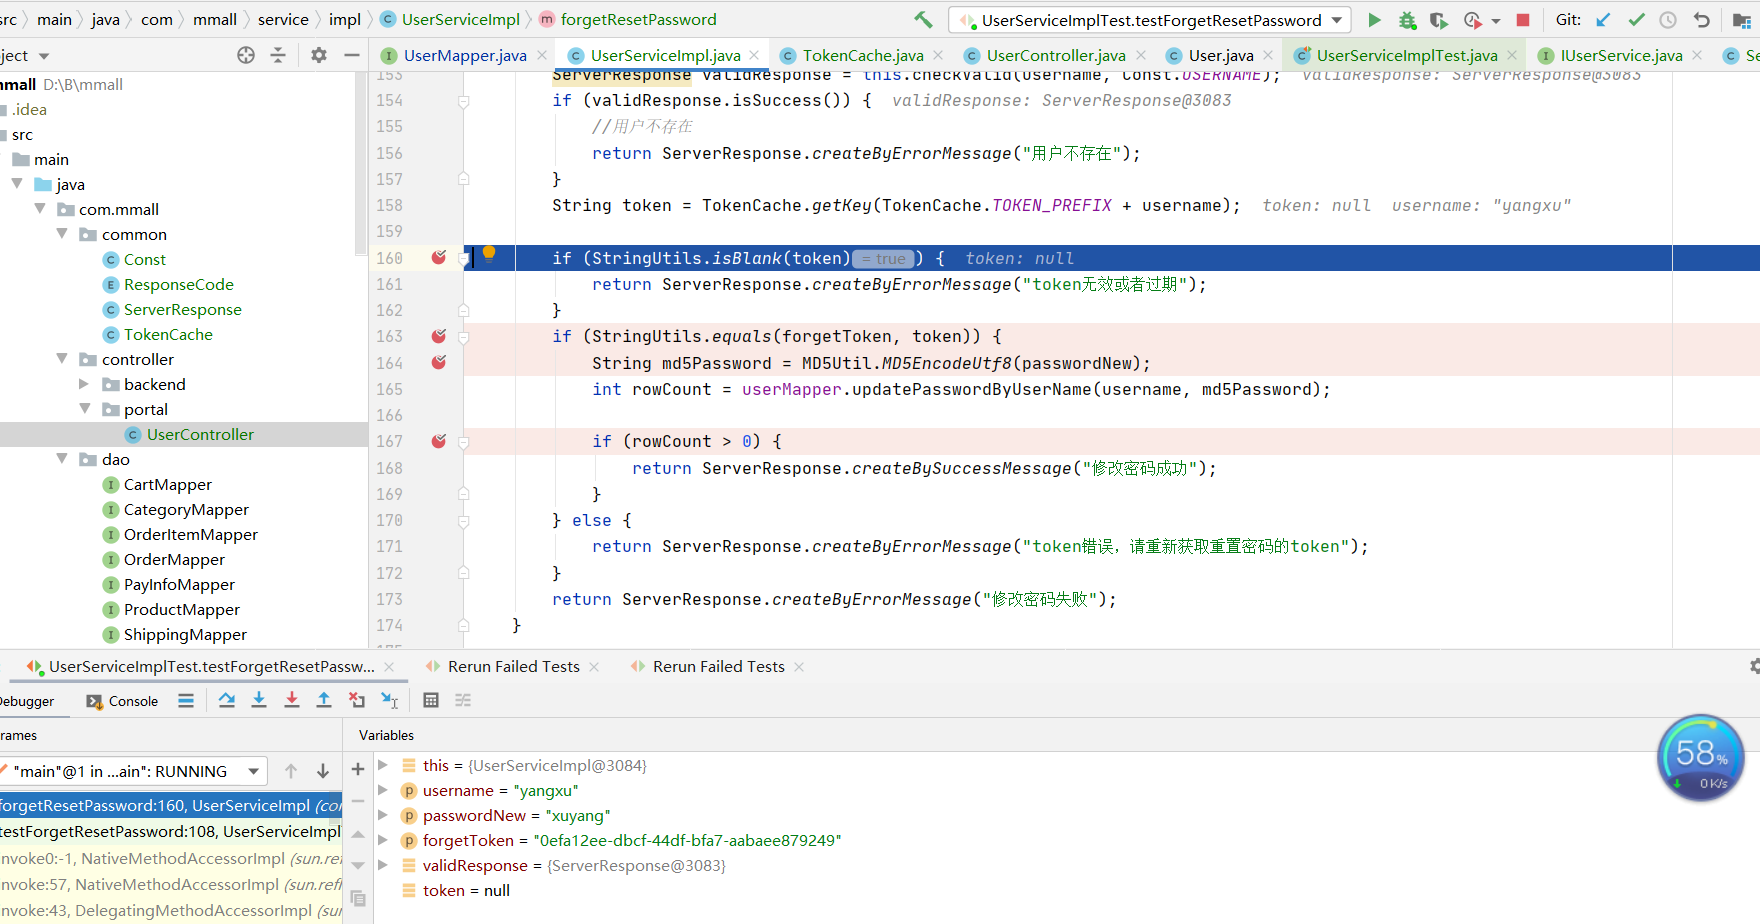Locate current file in Project tree
The height and width of the screenshot is (924, 1760).
(246, 55)
